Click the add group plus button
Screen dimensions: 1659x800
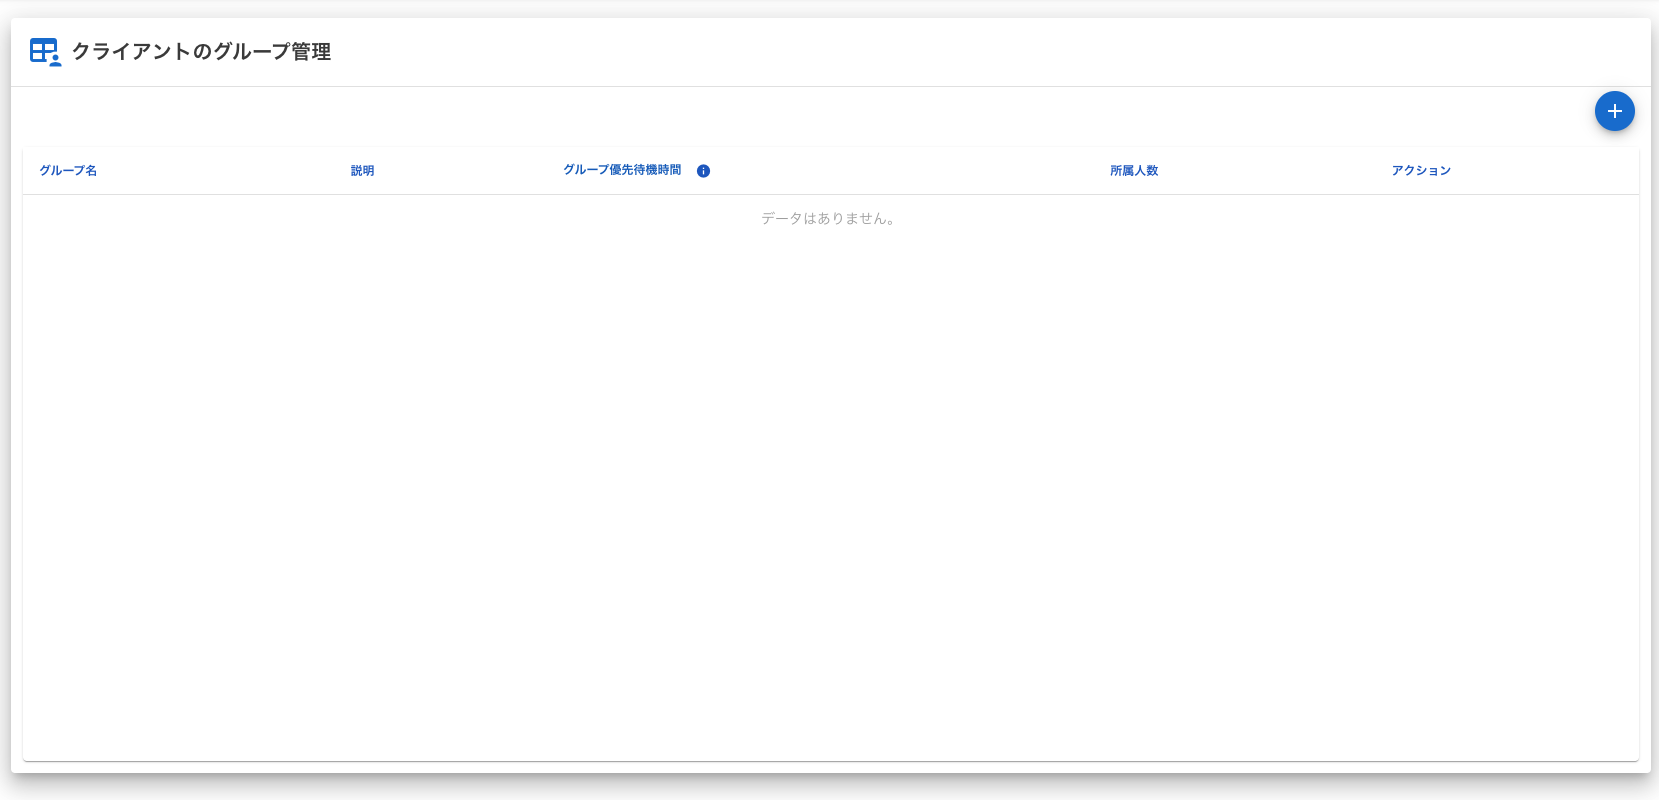(x=1614, y=111)
